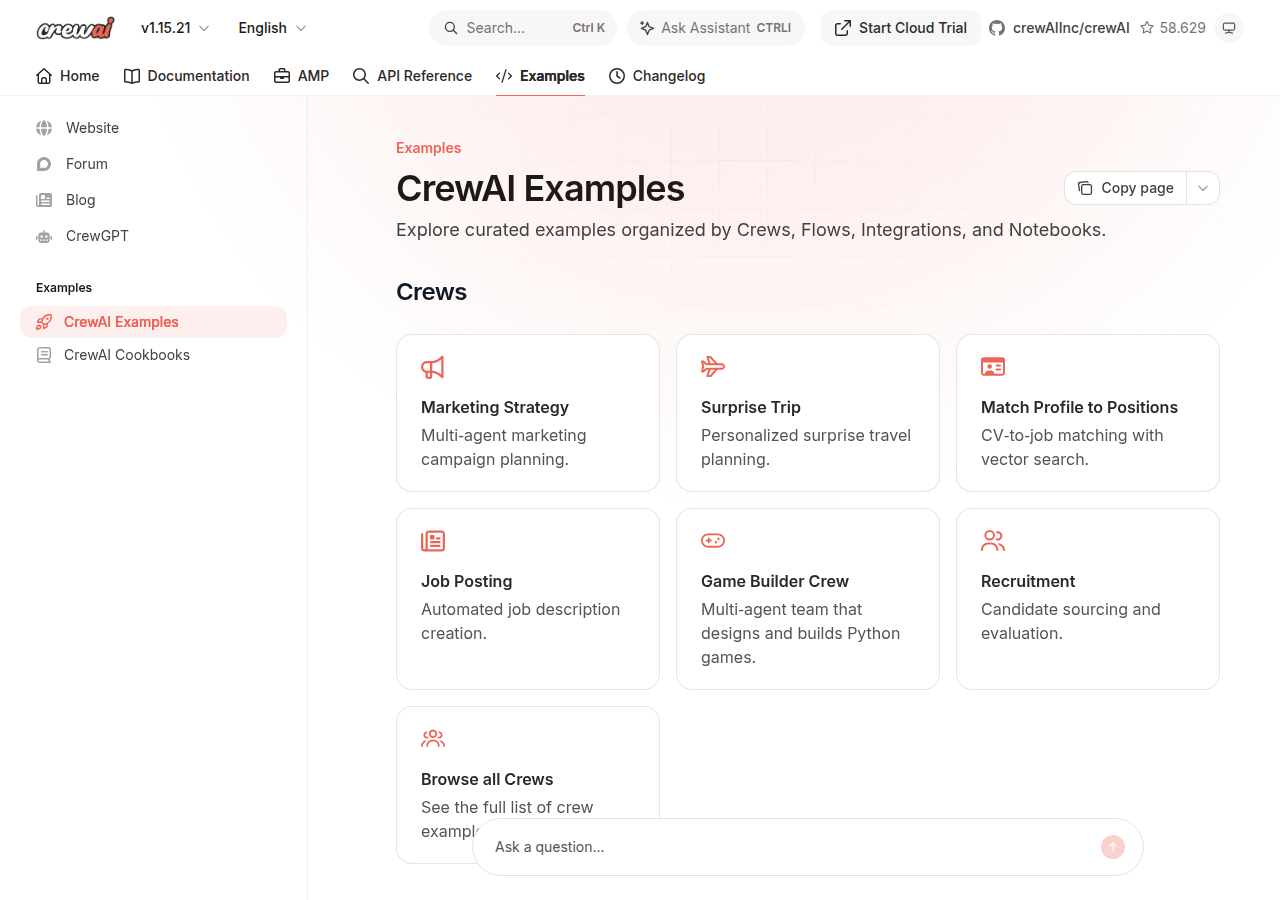Image resolution: width=1280 pixels, height=900 pixels.
Task: Click the magnifier icon beside API Reference
Action: 361,76
